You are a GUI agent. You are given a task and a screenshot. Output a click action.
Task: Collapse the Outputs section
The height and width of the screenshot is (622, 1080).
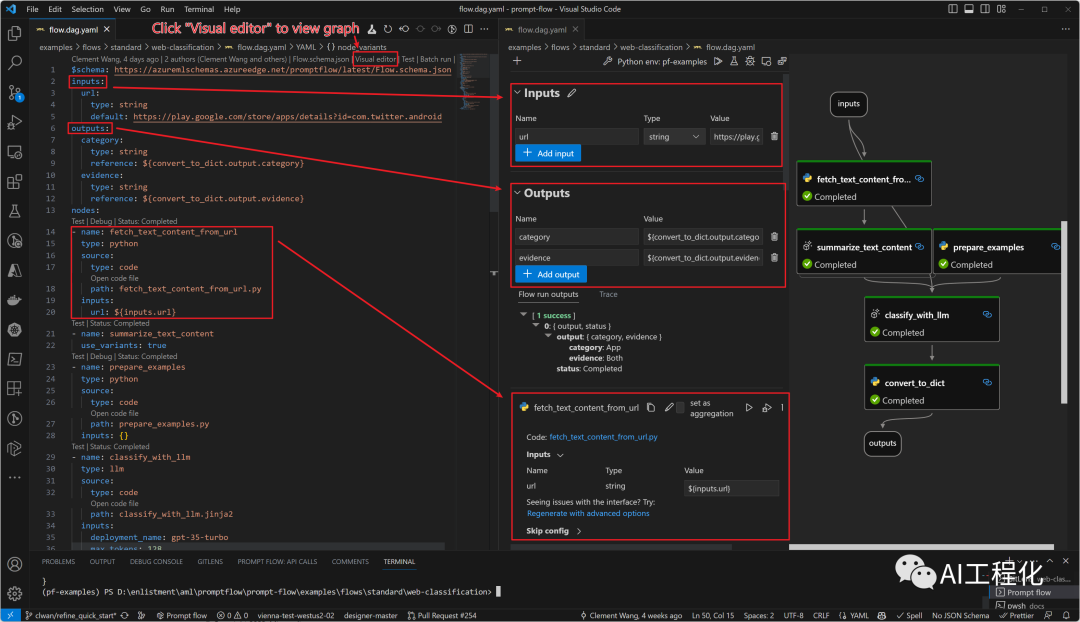[x=517, y=193]
